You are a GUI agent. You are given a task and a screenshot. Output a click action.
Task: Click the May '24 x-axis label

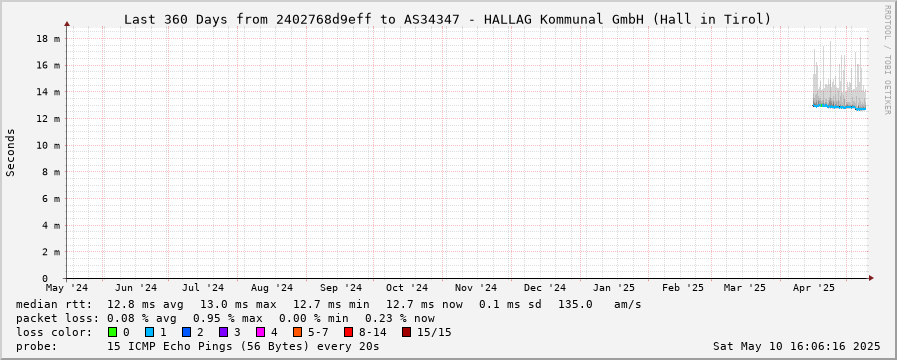pyautogui.click(x=67, y=287)
